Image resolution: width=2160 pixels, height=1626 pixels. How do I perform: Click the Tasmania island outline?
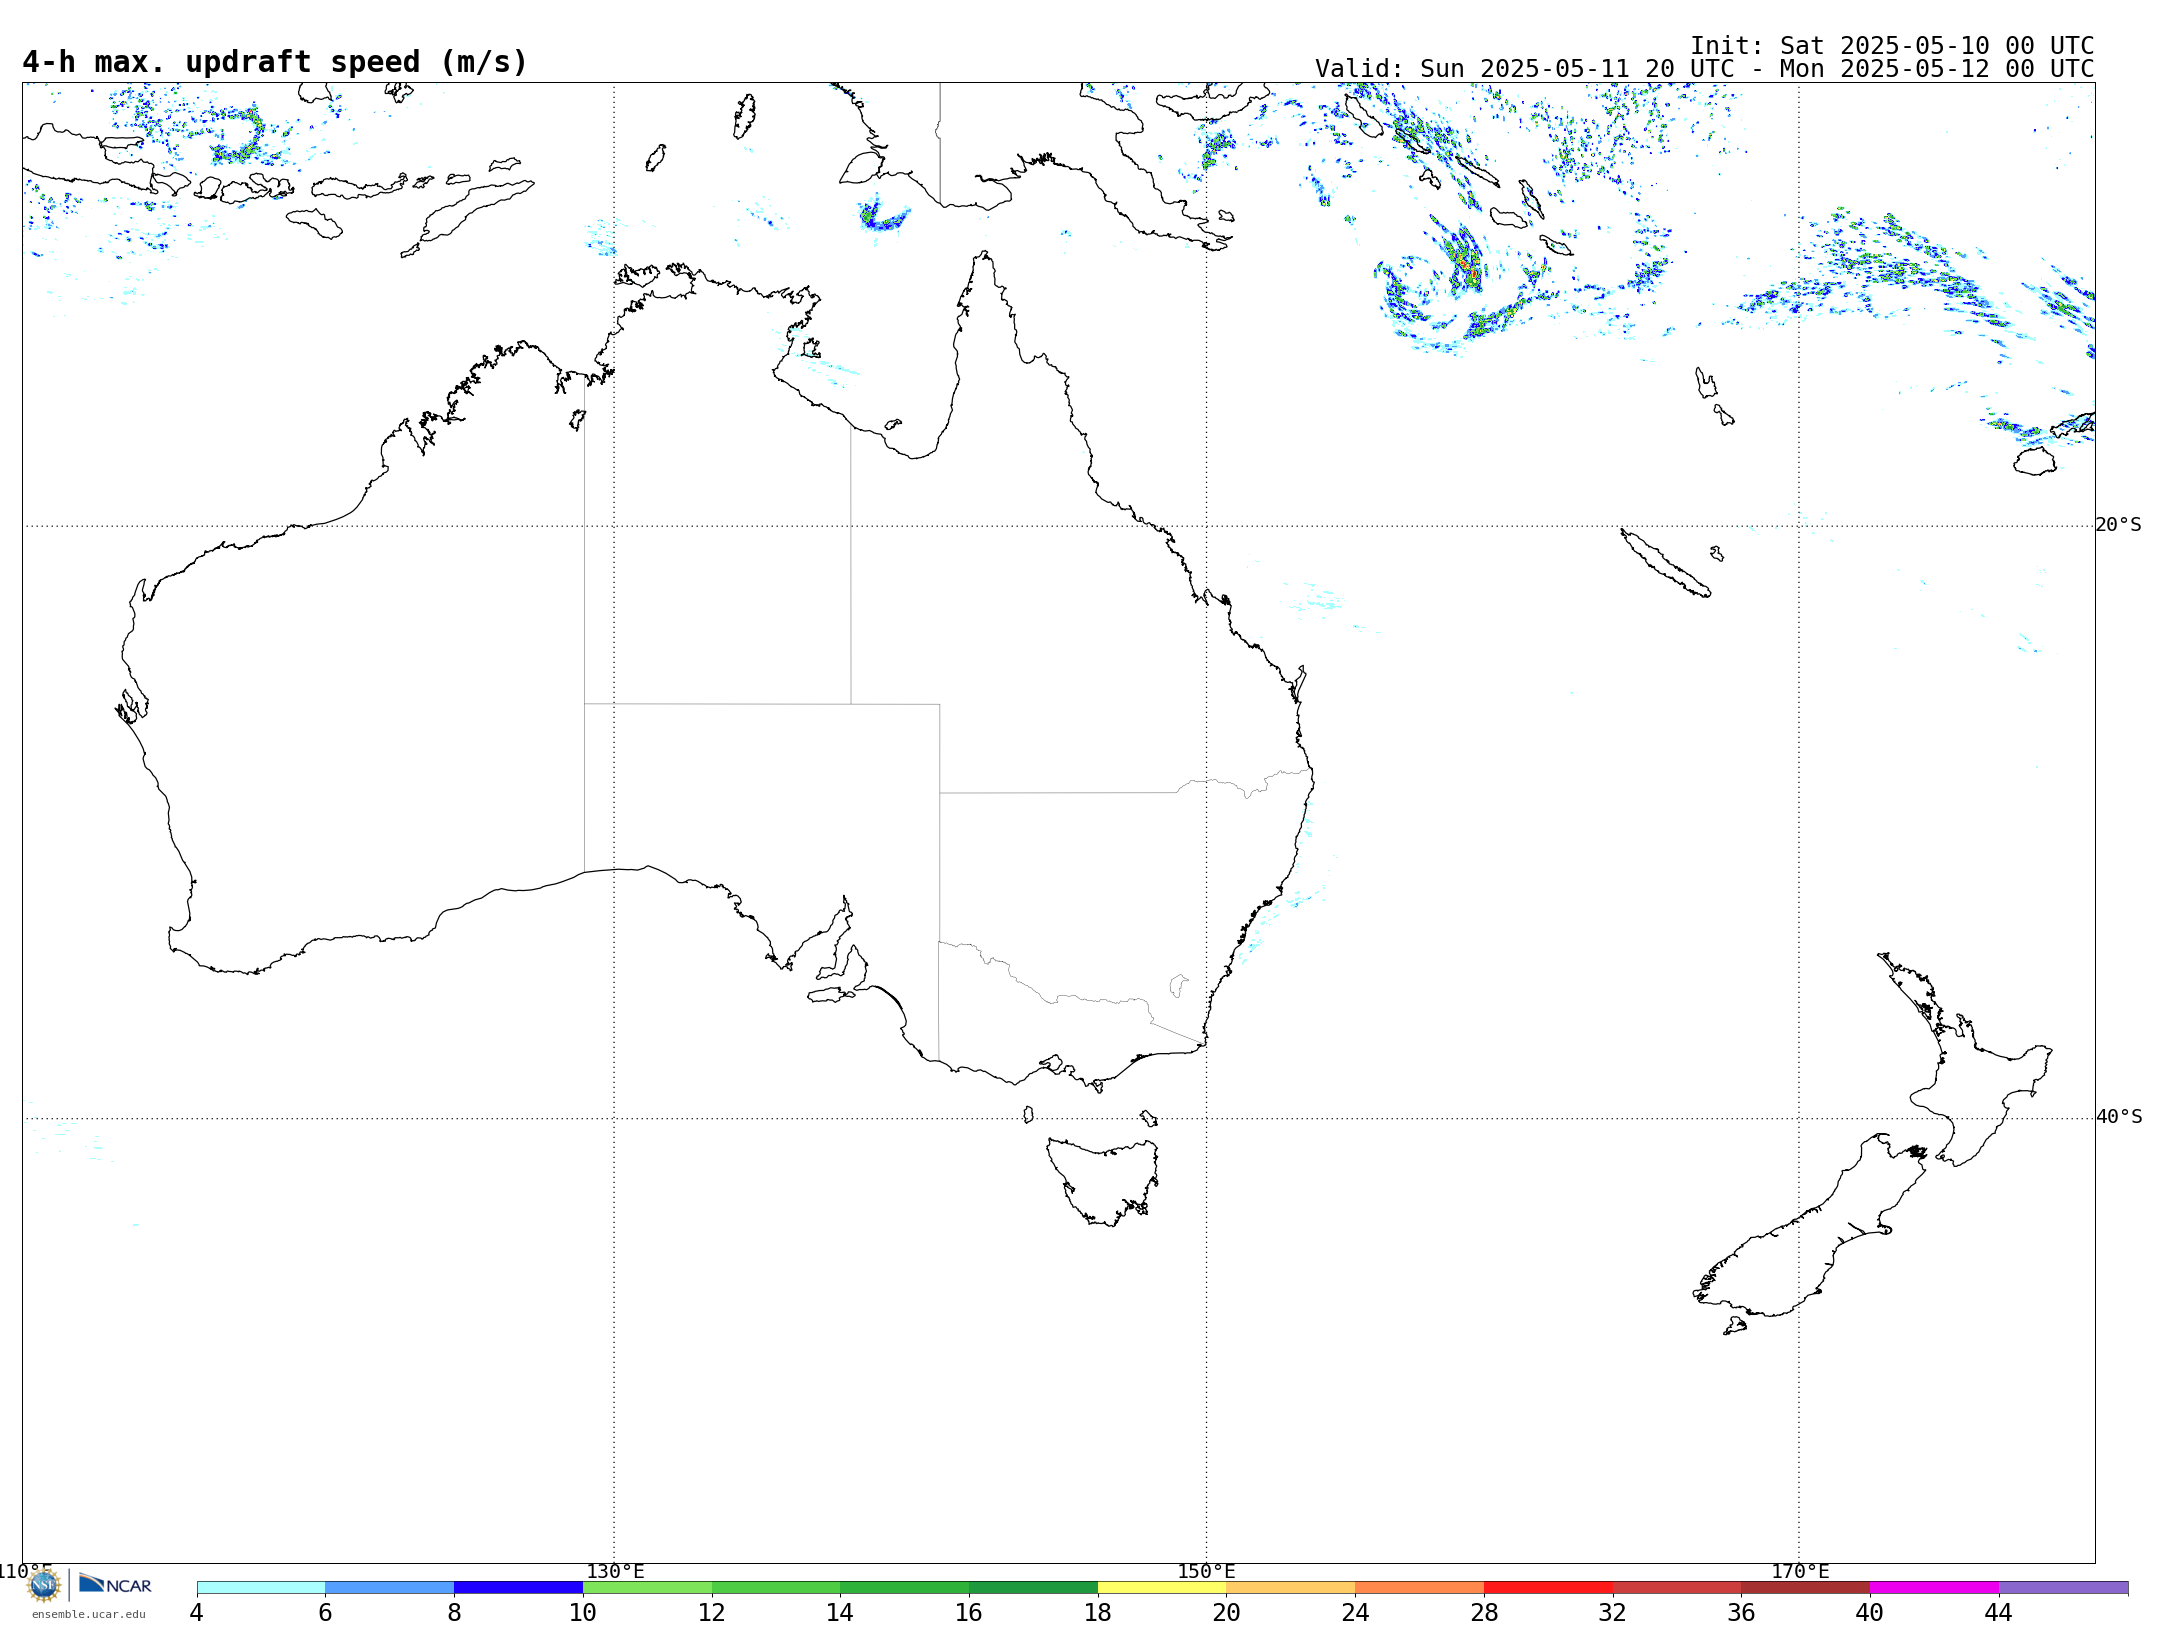pyautogui.click(x=1102, y=1182)
